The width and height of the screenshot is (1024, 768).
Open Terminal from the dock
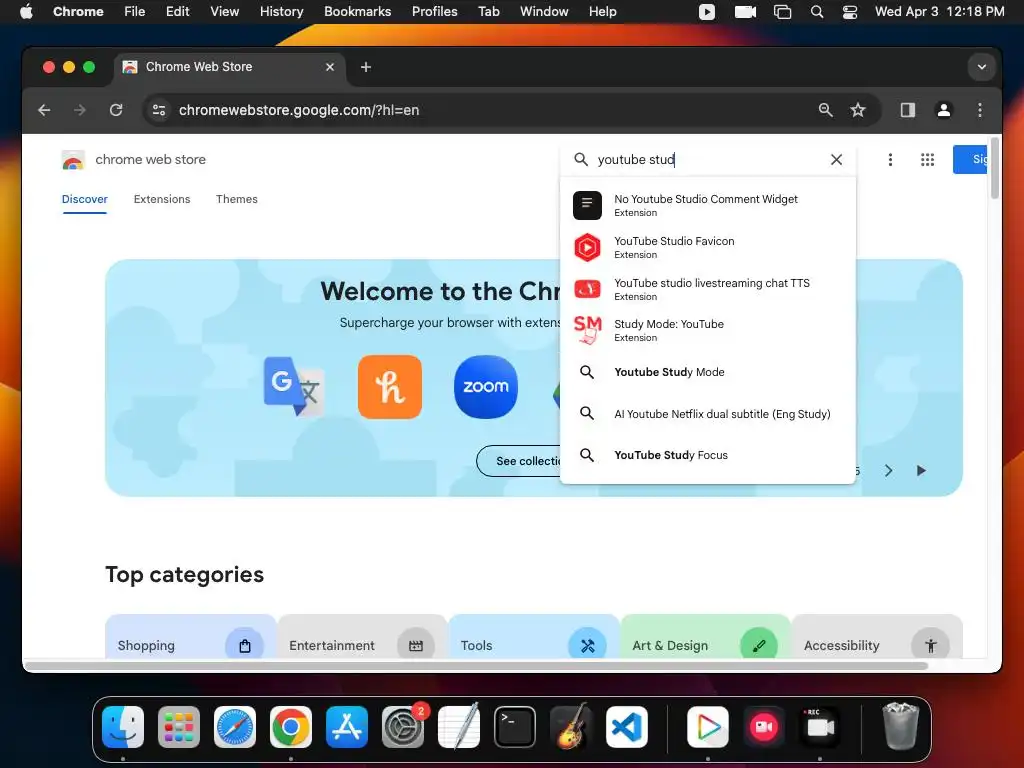[515, 727]
